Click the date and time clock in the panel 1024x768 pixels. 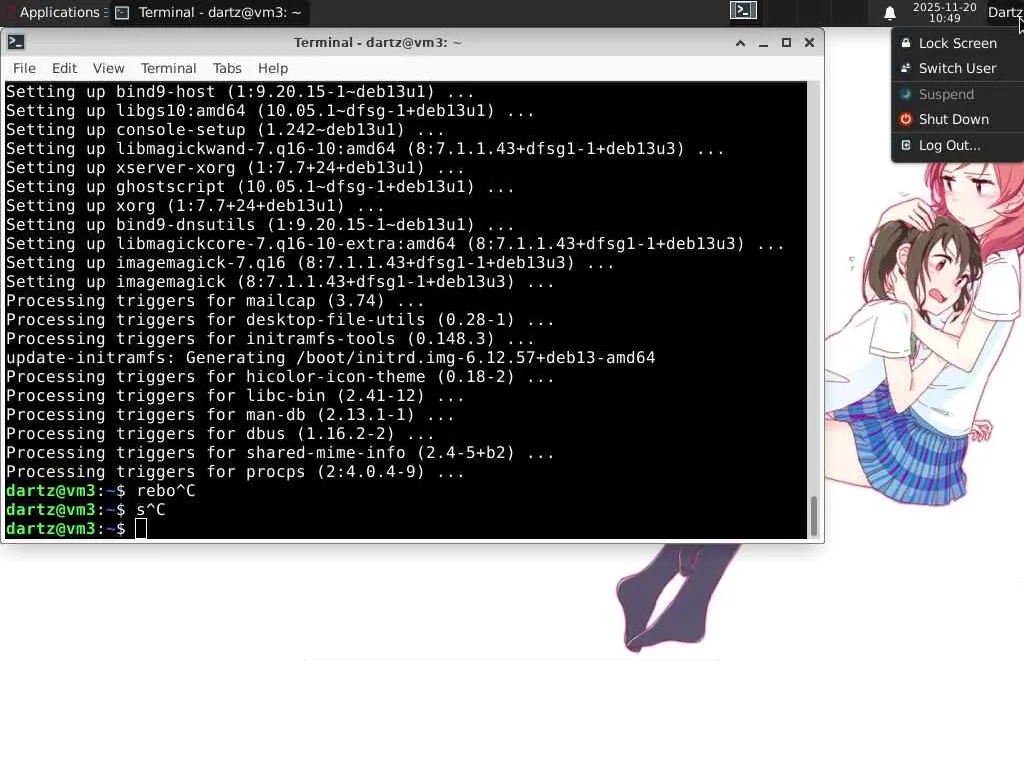point(944,12)
